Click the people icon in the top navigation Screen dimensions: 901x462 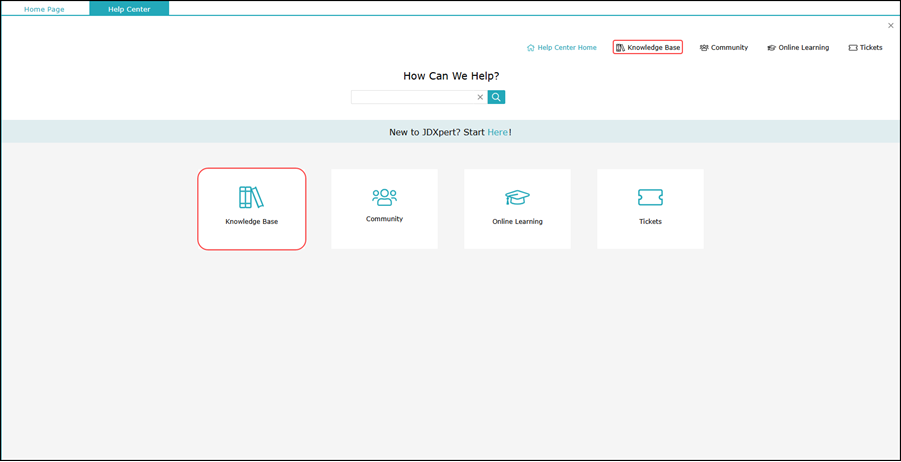(x=704, y=48)
